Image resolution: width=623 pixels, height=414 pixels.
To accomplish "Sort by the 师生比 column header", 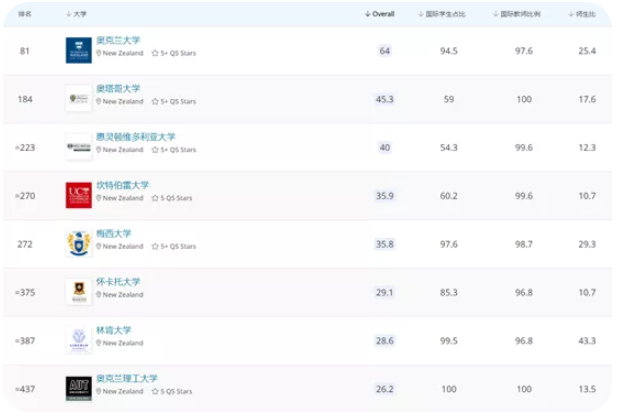I will [x=582, y=14].
